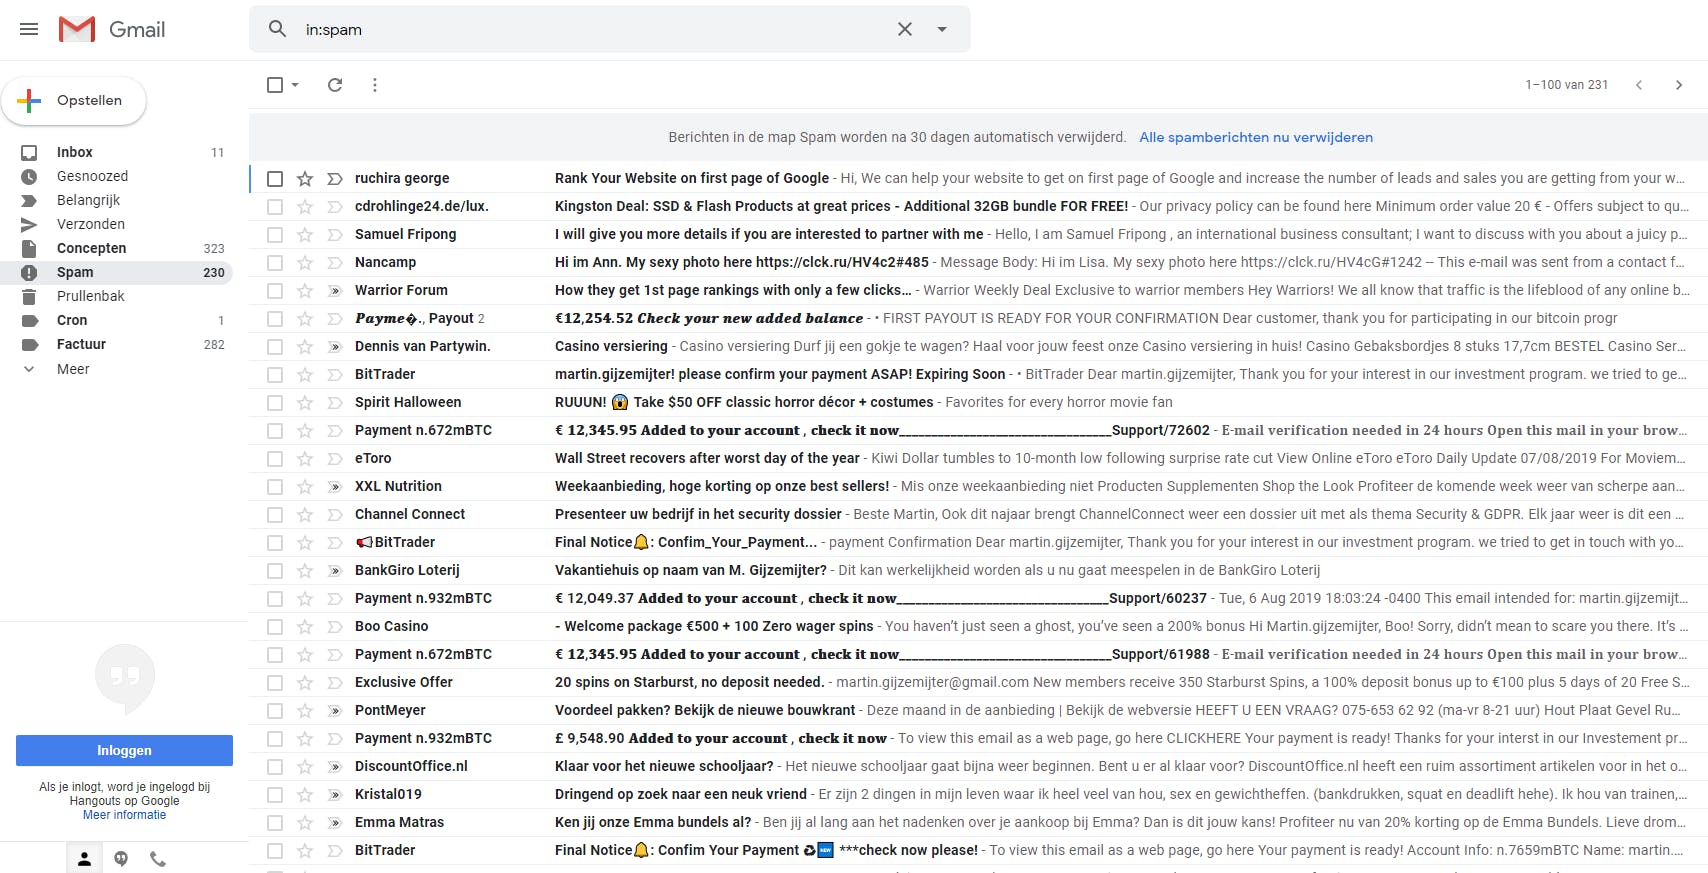Toggle importance marker on Channel Connect email

[335, 514]
